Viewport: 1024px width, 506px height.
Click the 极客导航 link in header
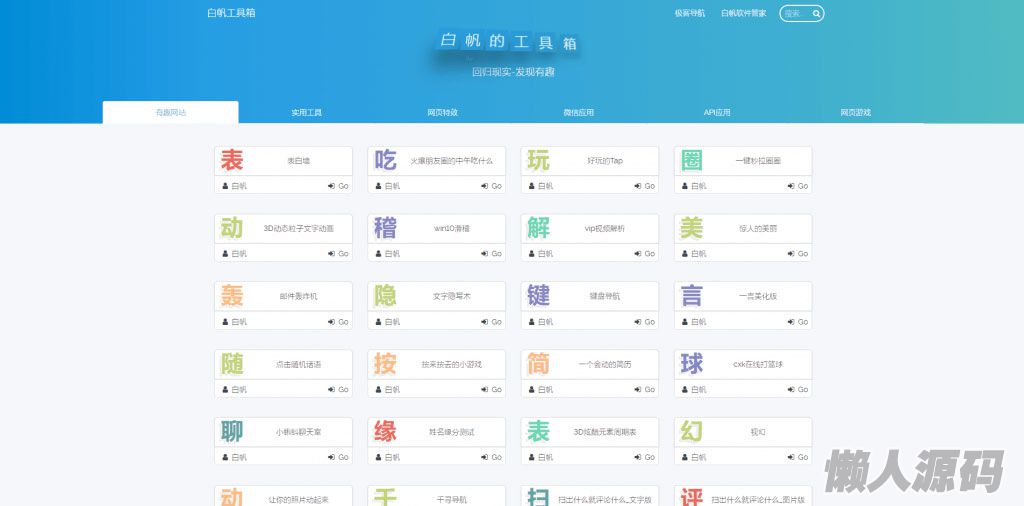(x=689, y=14)
